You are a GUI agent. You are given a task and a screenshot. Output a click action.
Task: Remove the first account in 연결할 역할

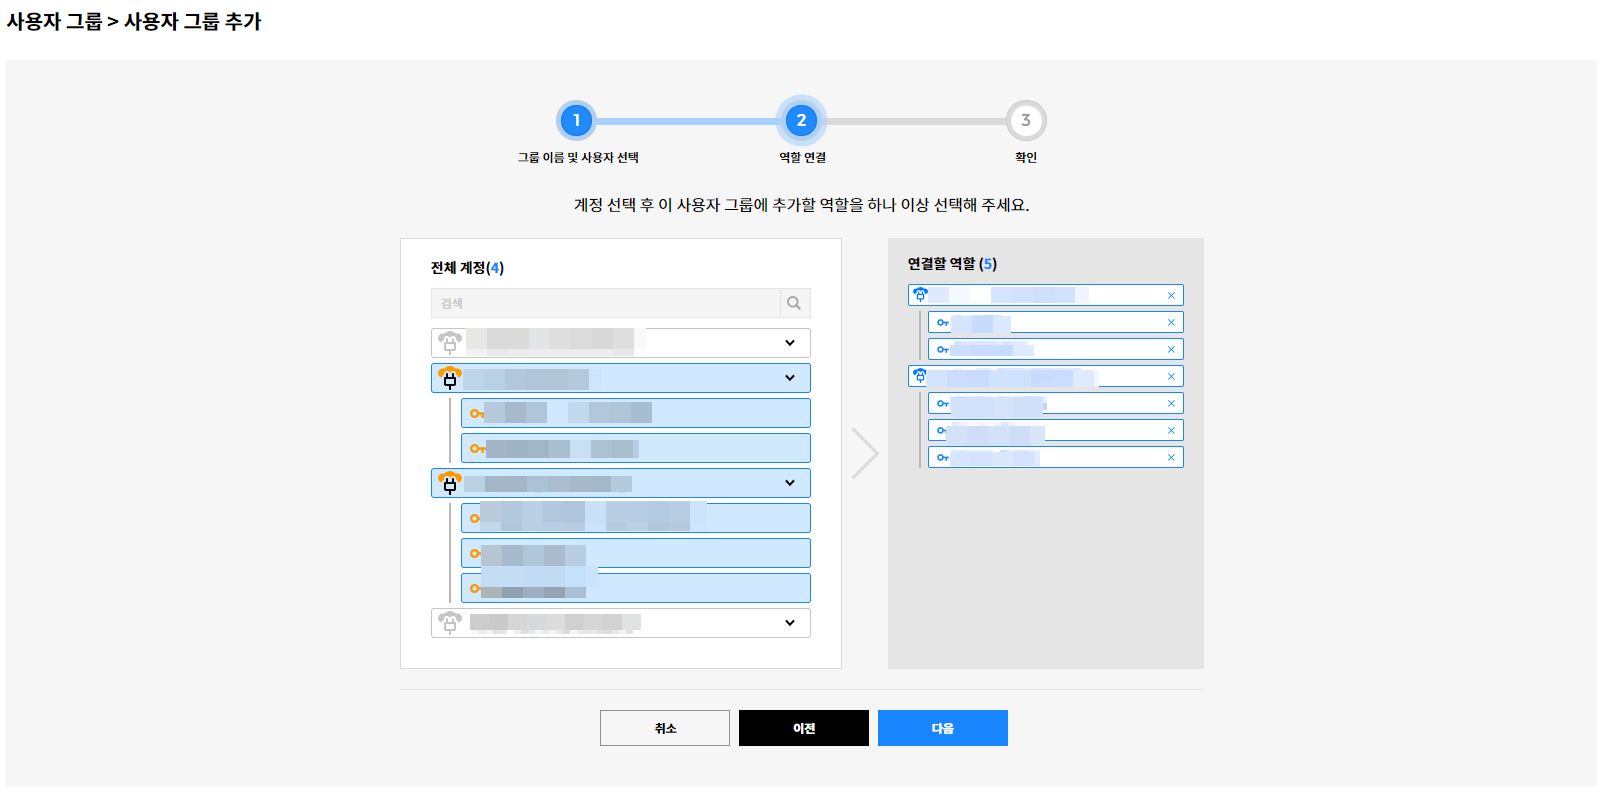pyautogui.click(x=1171, y=295)
